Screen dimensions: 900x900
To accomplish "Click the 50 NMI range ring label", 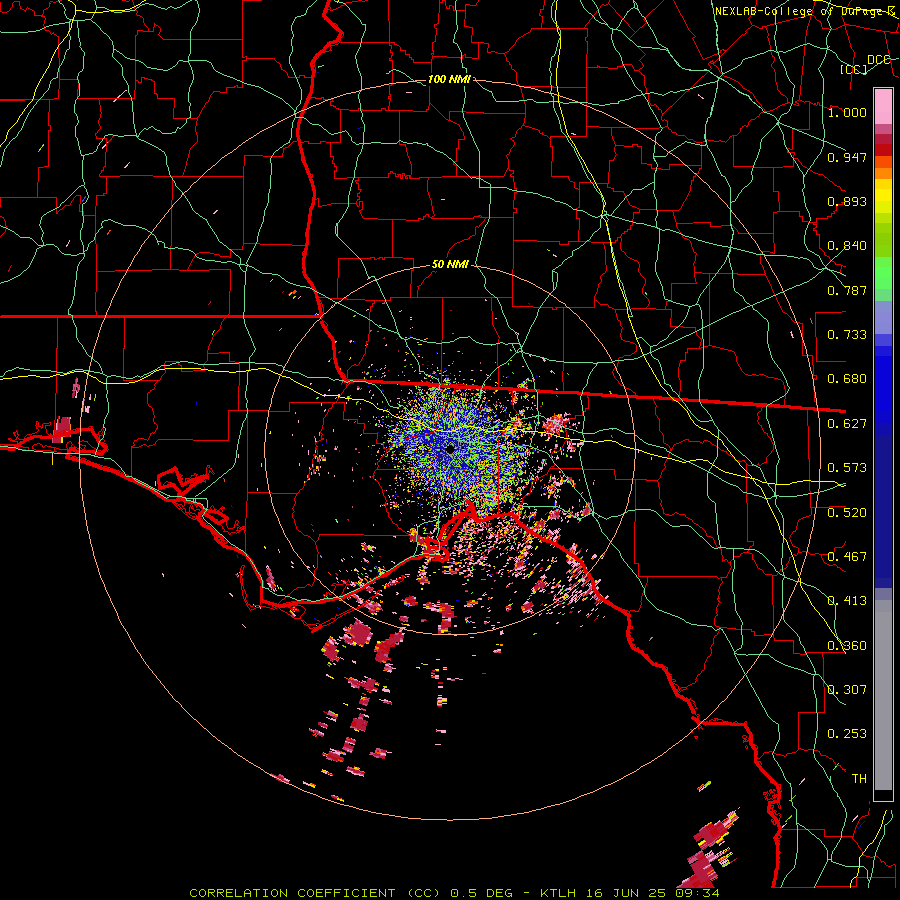I will point(450,265).
